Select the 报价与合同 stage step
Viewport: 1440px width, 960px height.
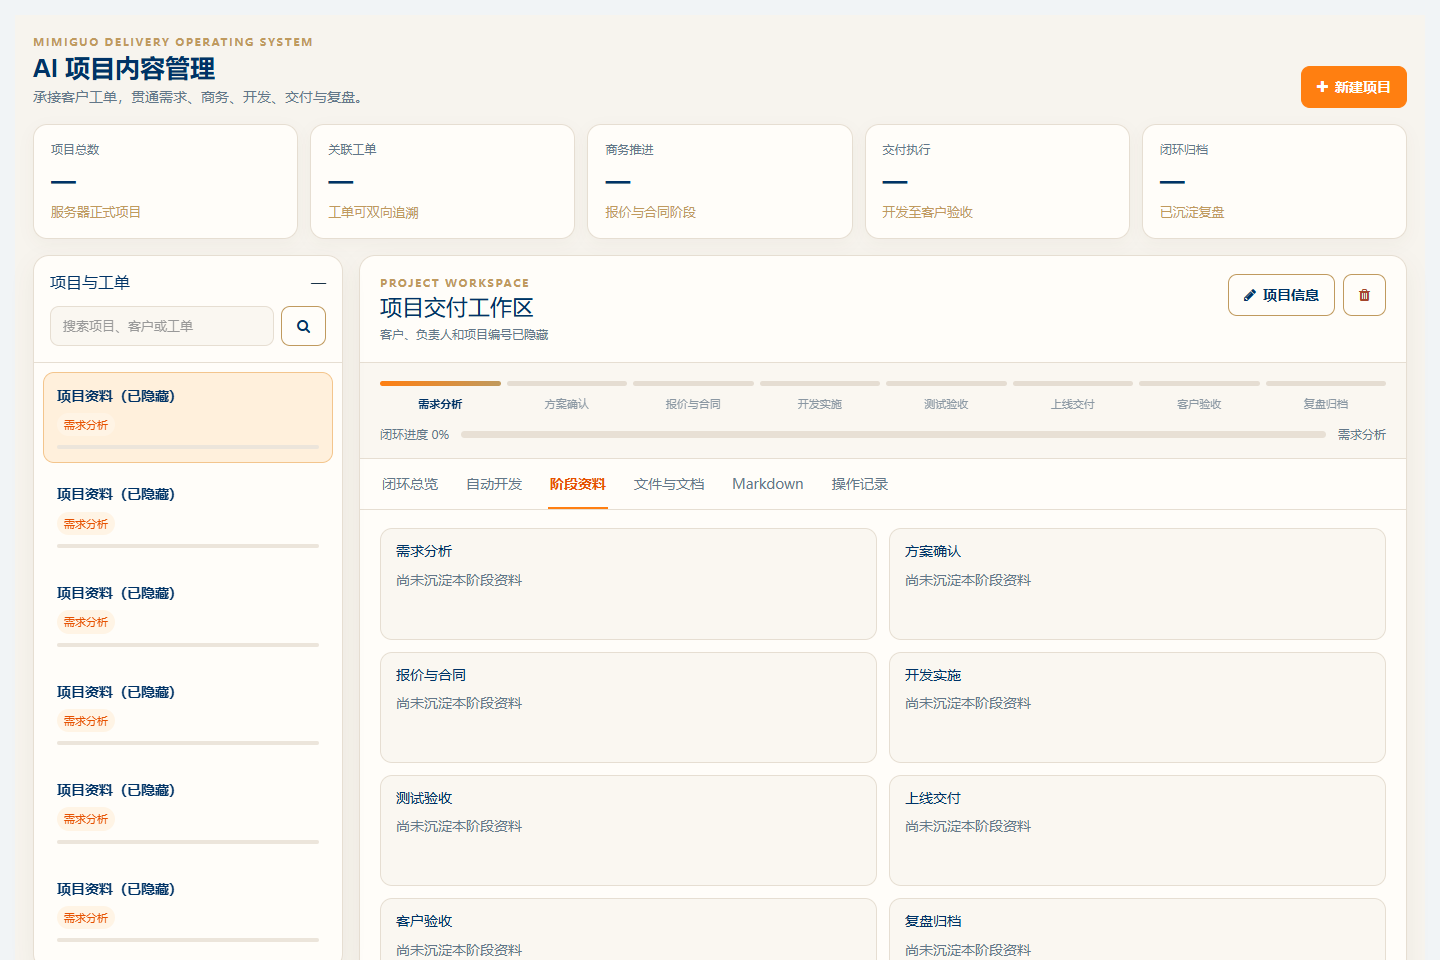point(693,396)
